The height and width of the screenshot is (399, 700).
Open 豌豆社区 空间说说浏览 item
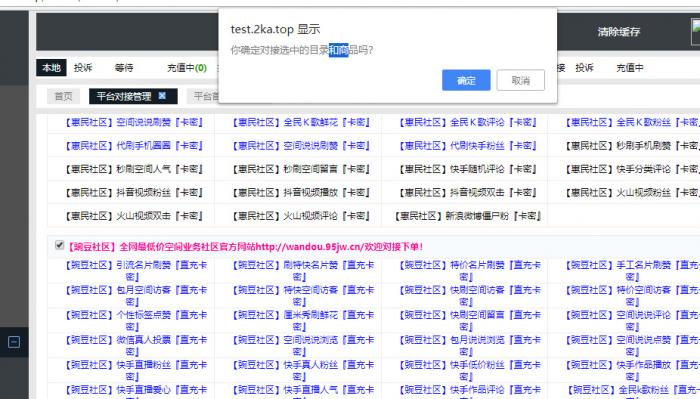coord(303,345)
